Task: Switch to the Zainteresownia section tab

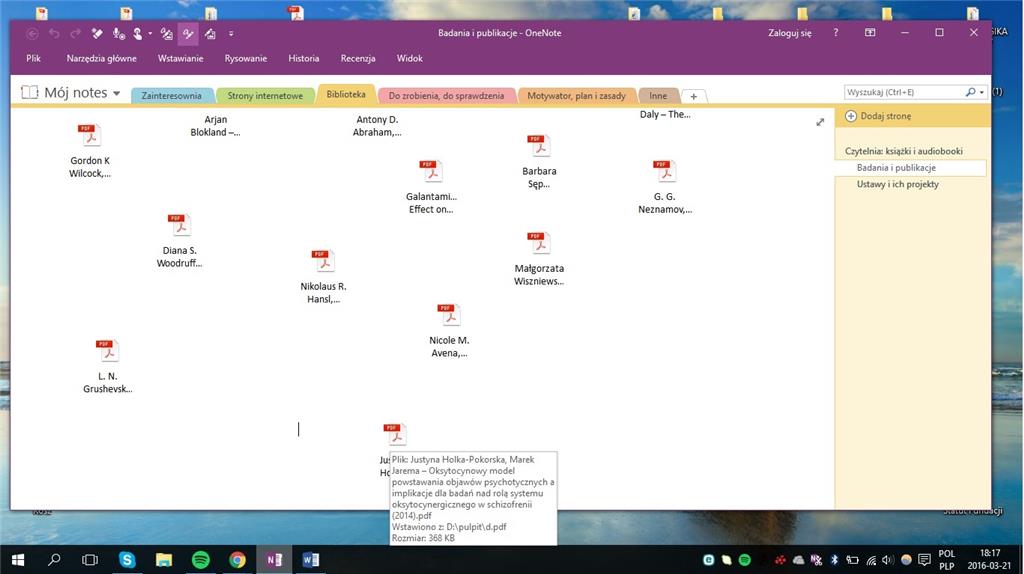Action: (172, 95)
